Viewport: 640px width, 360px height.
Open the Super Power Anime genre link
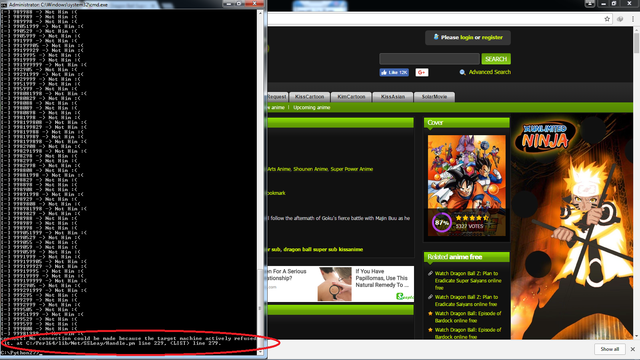(352, 169)
